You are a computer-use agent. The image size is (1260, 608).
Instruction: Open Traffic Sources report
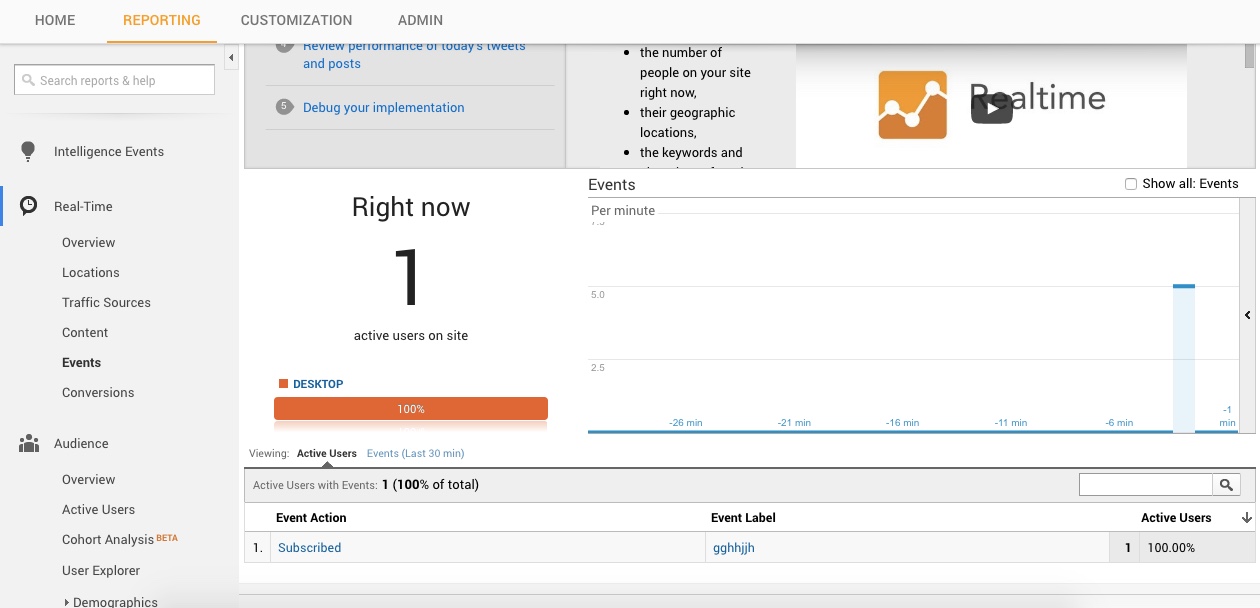(106, 302)
